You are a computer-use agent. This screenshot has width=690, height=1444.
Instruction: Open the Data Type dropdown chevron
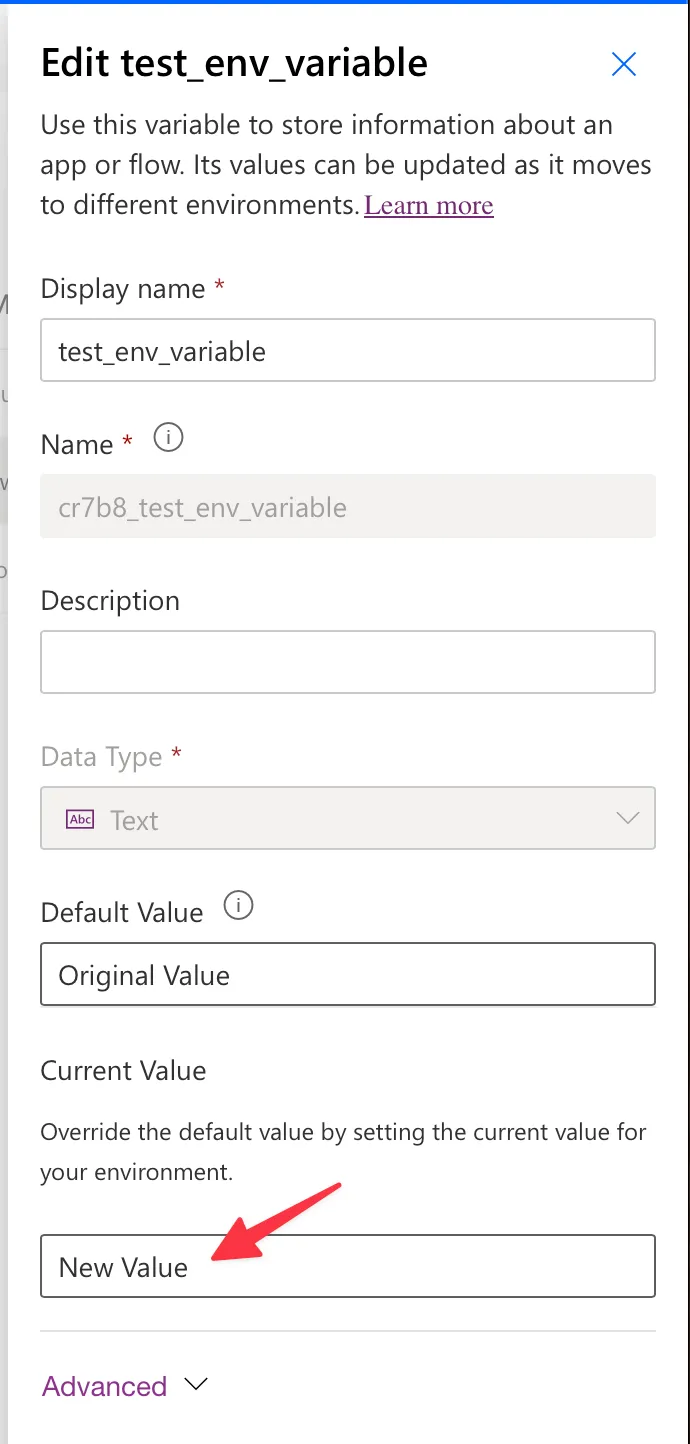627,818
